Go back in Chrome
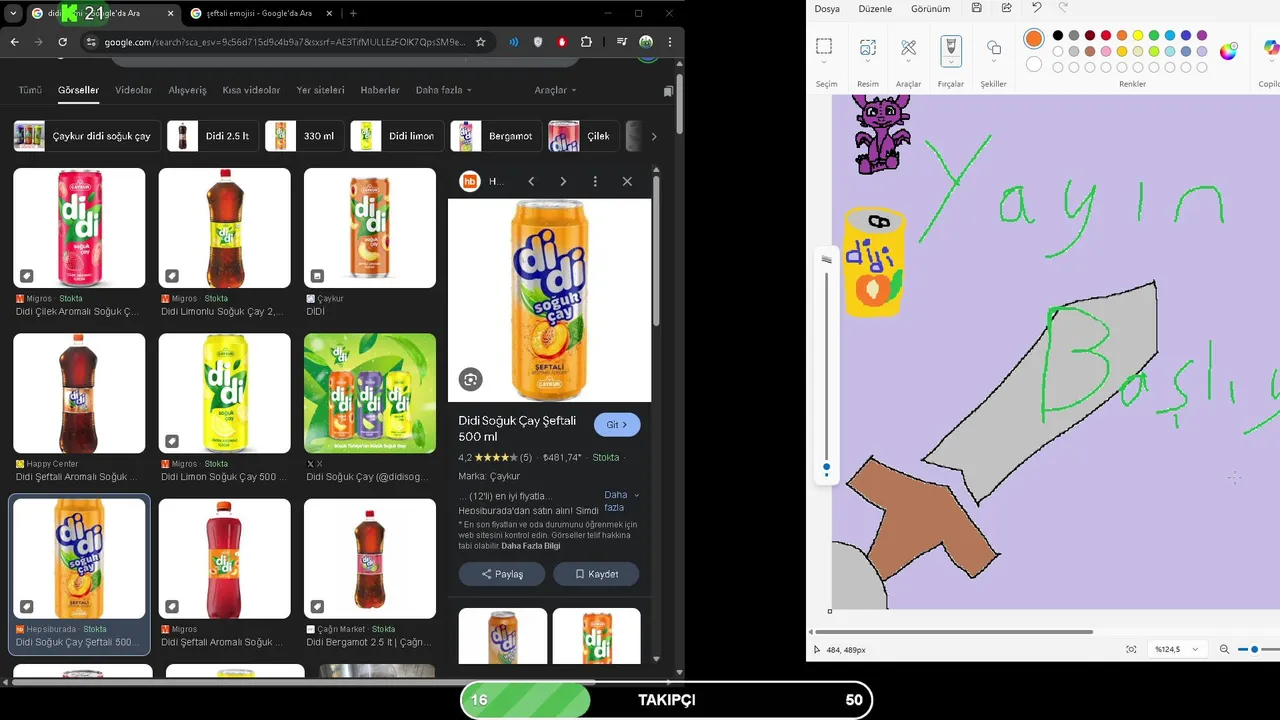Viewport: 1280px width, 720px height. 14,42
